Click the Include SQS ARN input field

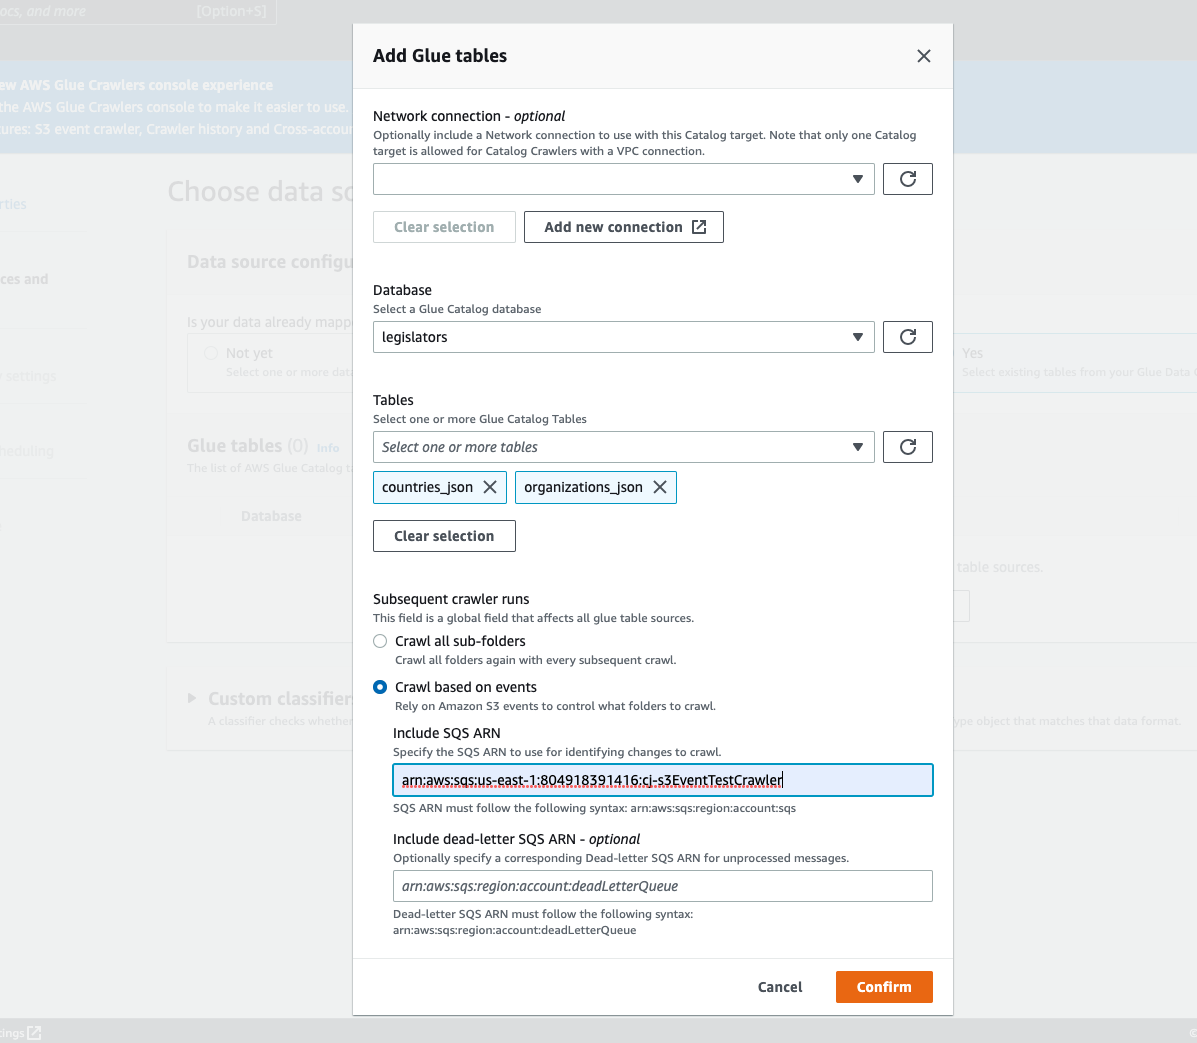point(662,780)
